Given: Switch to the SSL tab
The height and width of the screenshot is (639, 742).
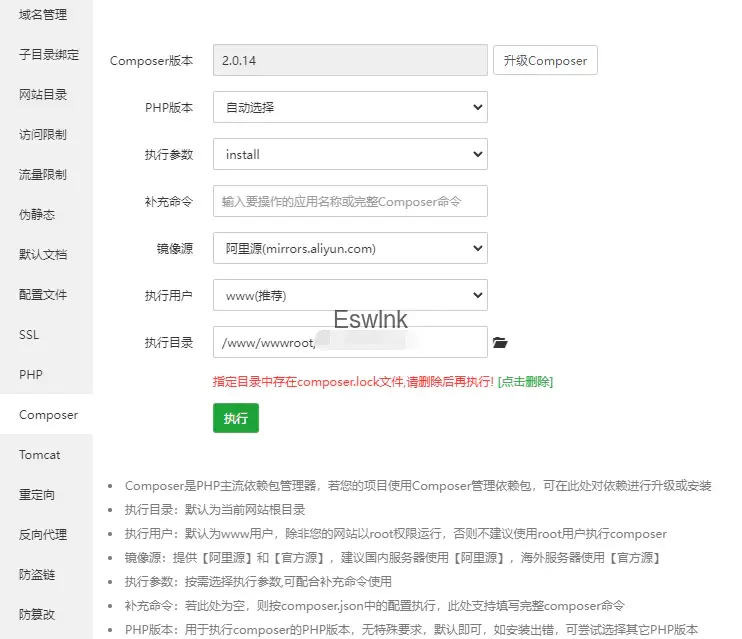Looking at the screenshot, I should (x=29, y=335).
